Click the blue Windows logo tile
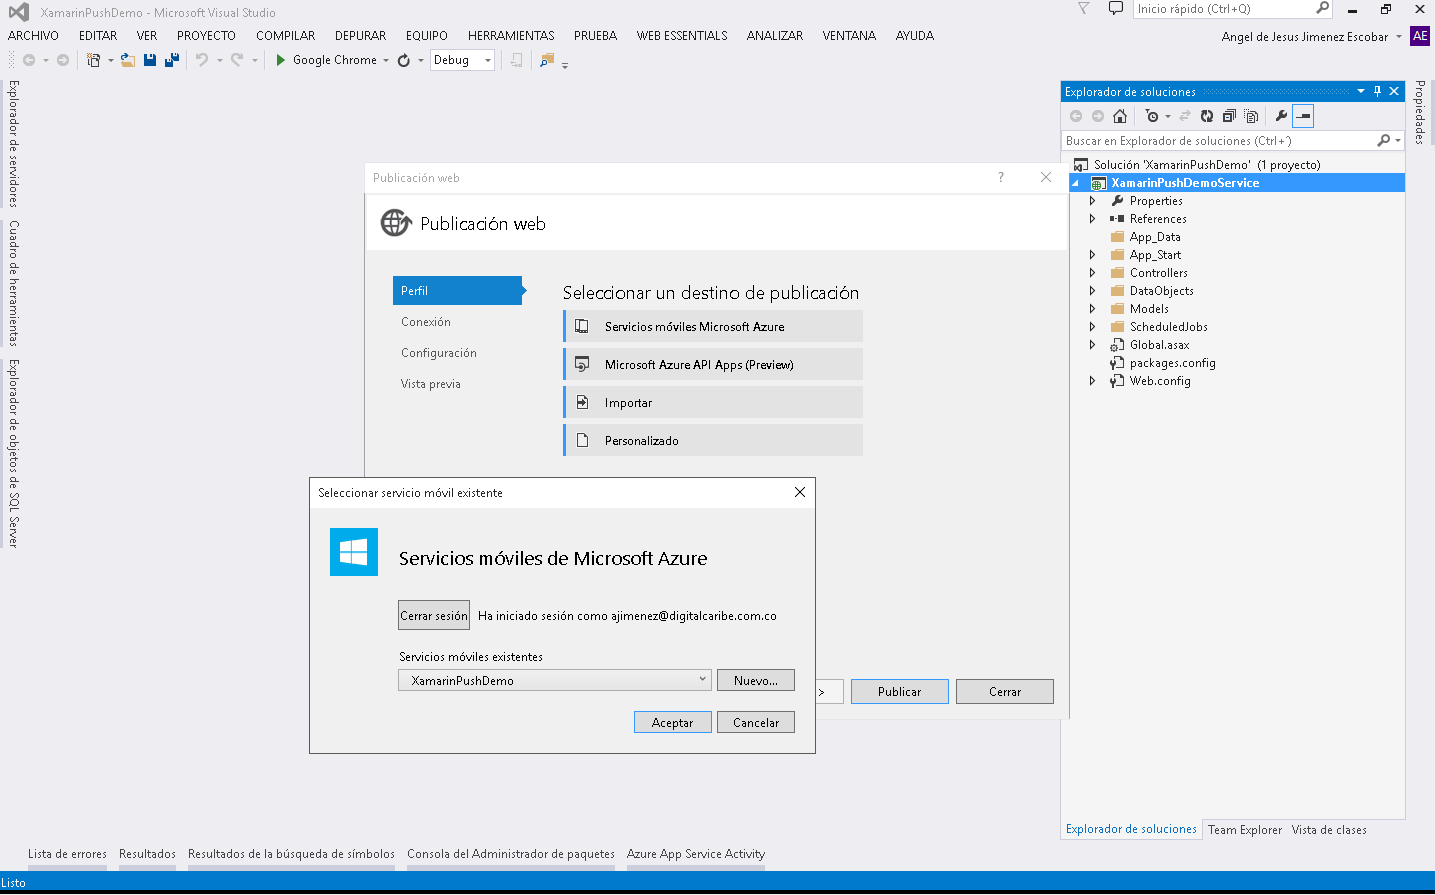 tap(354, 552)
